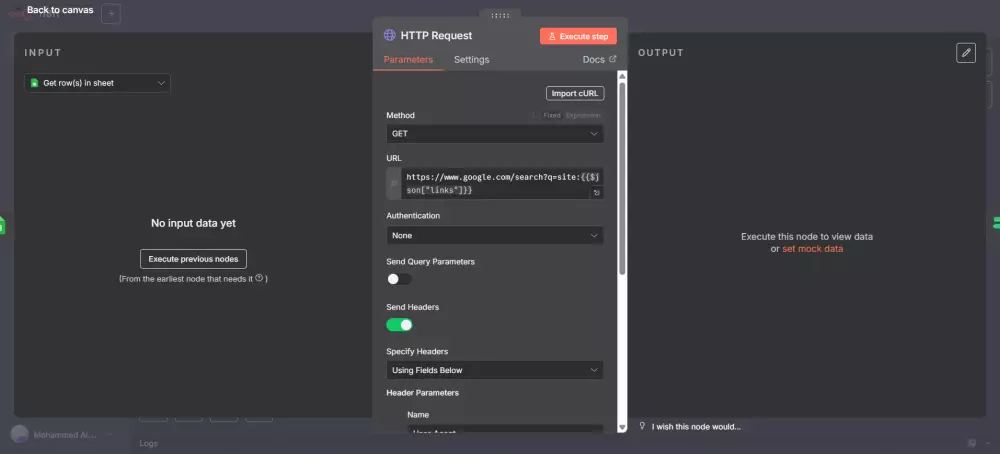Click 'I wish this node would...' link
This screenshot has height=454, width=1000.
[696, 427]
